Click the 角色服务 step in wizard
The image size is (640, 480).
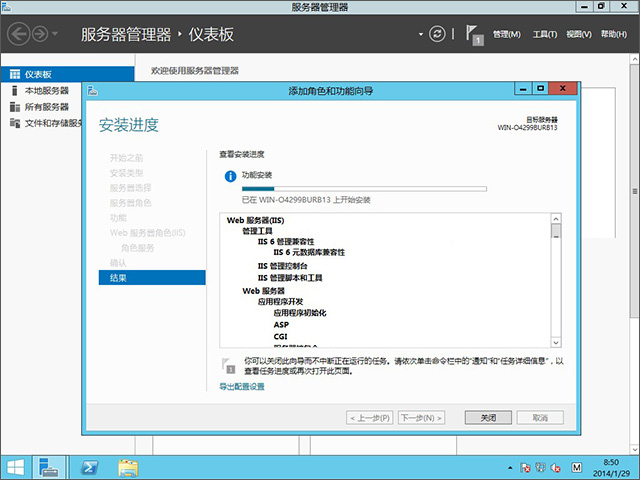[x=138, y=248]
